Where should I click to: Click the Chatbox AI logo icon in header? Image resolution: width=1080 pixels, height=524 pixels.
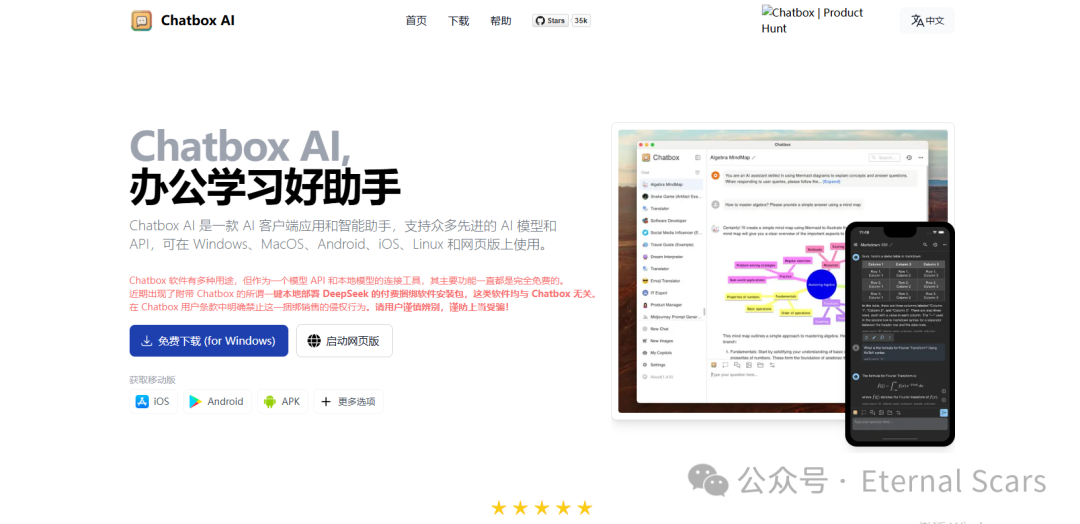[141, 21]
